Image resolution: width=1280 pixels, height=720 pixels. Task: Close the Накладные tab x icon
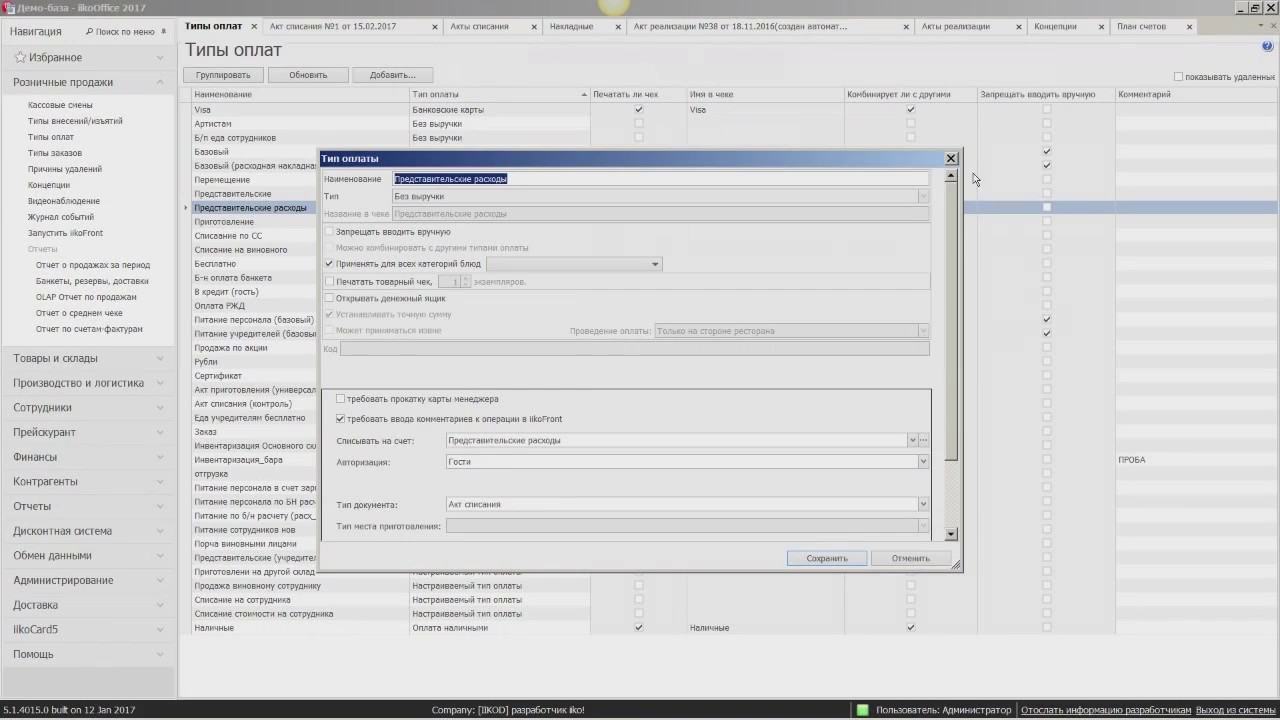point(620,27)
